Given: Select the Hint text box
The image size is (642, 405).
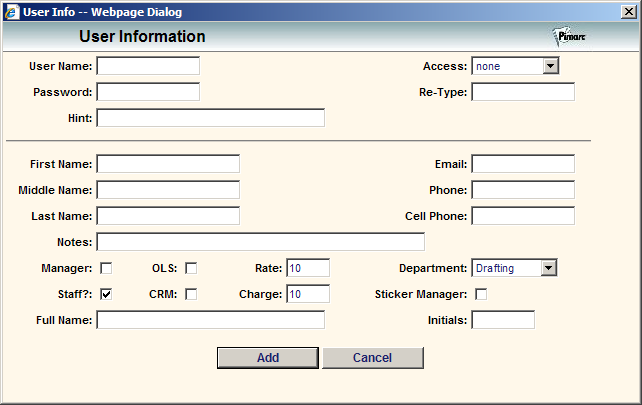Looking at the screenshot, I should coord(210,118).
